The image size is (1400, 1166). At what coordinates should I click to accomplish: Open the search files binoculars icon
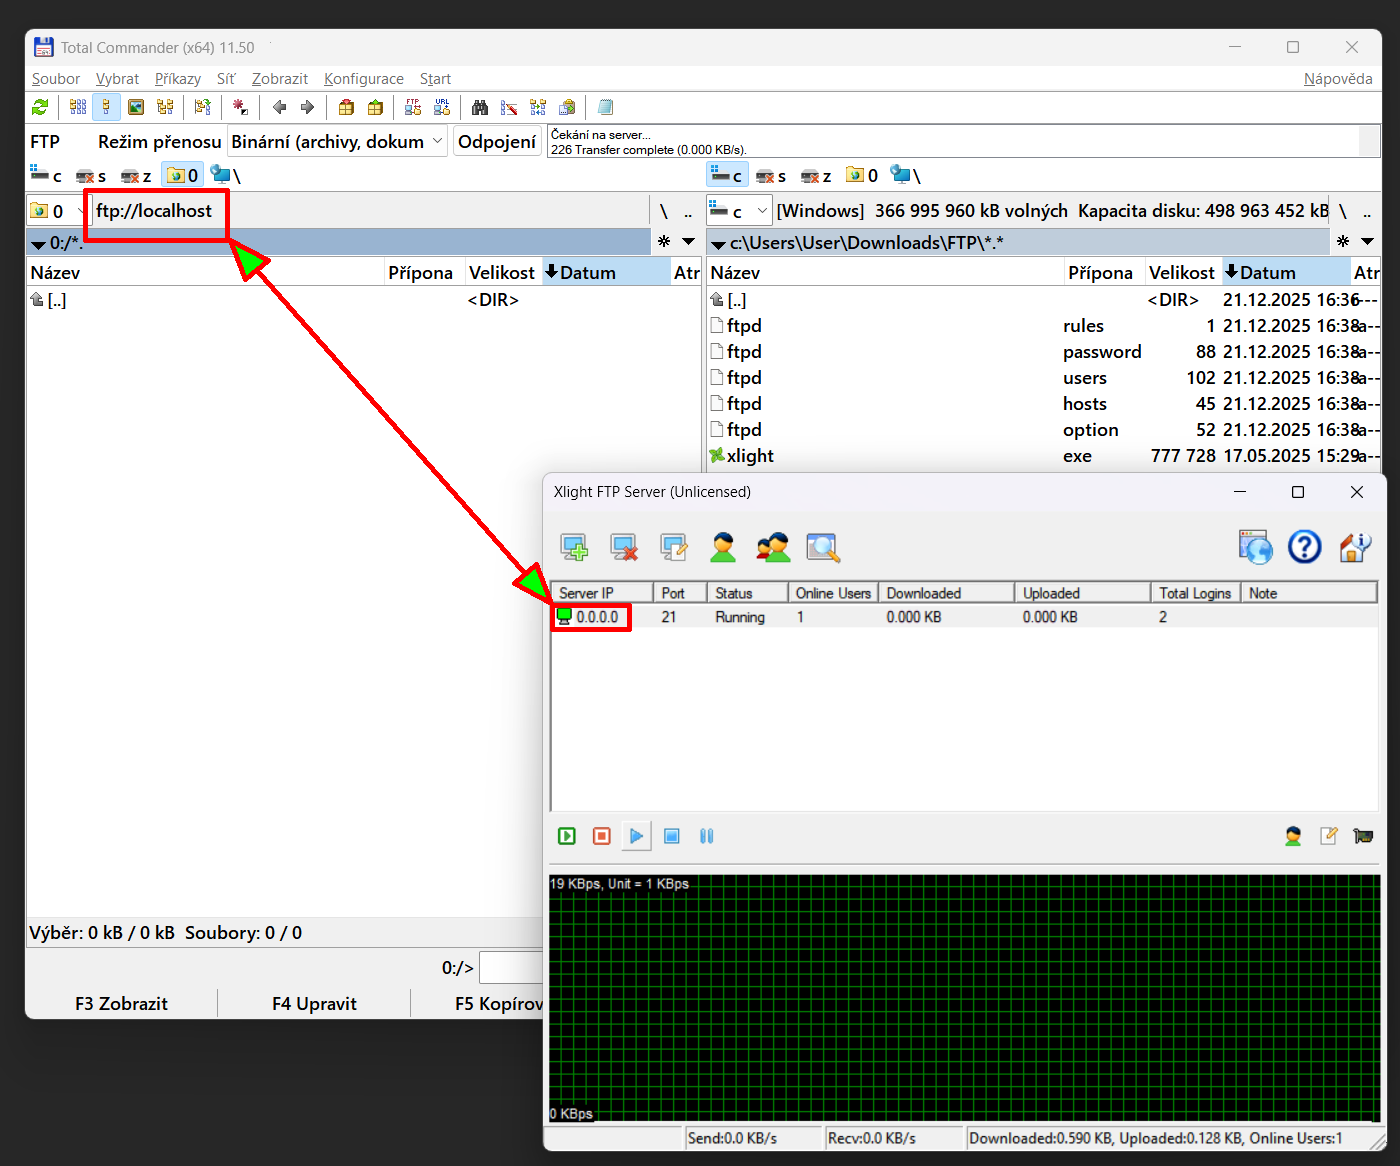click(x=480, y=107)
